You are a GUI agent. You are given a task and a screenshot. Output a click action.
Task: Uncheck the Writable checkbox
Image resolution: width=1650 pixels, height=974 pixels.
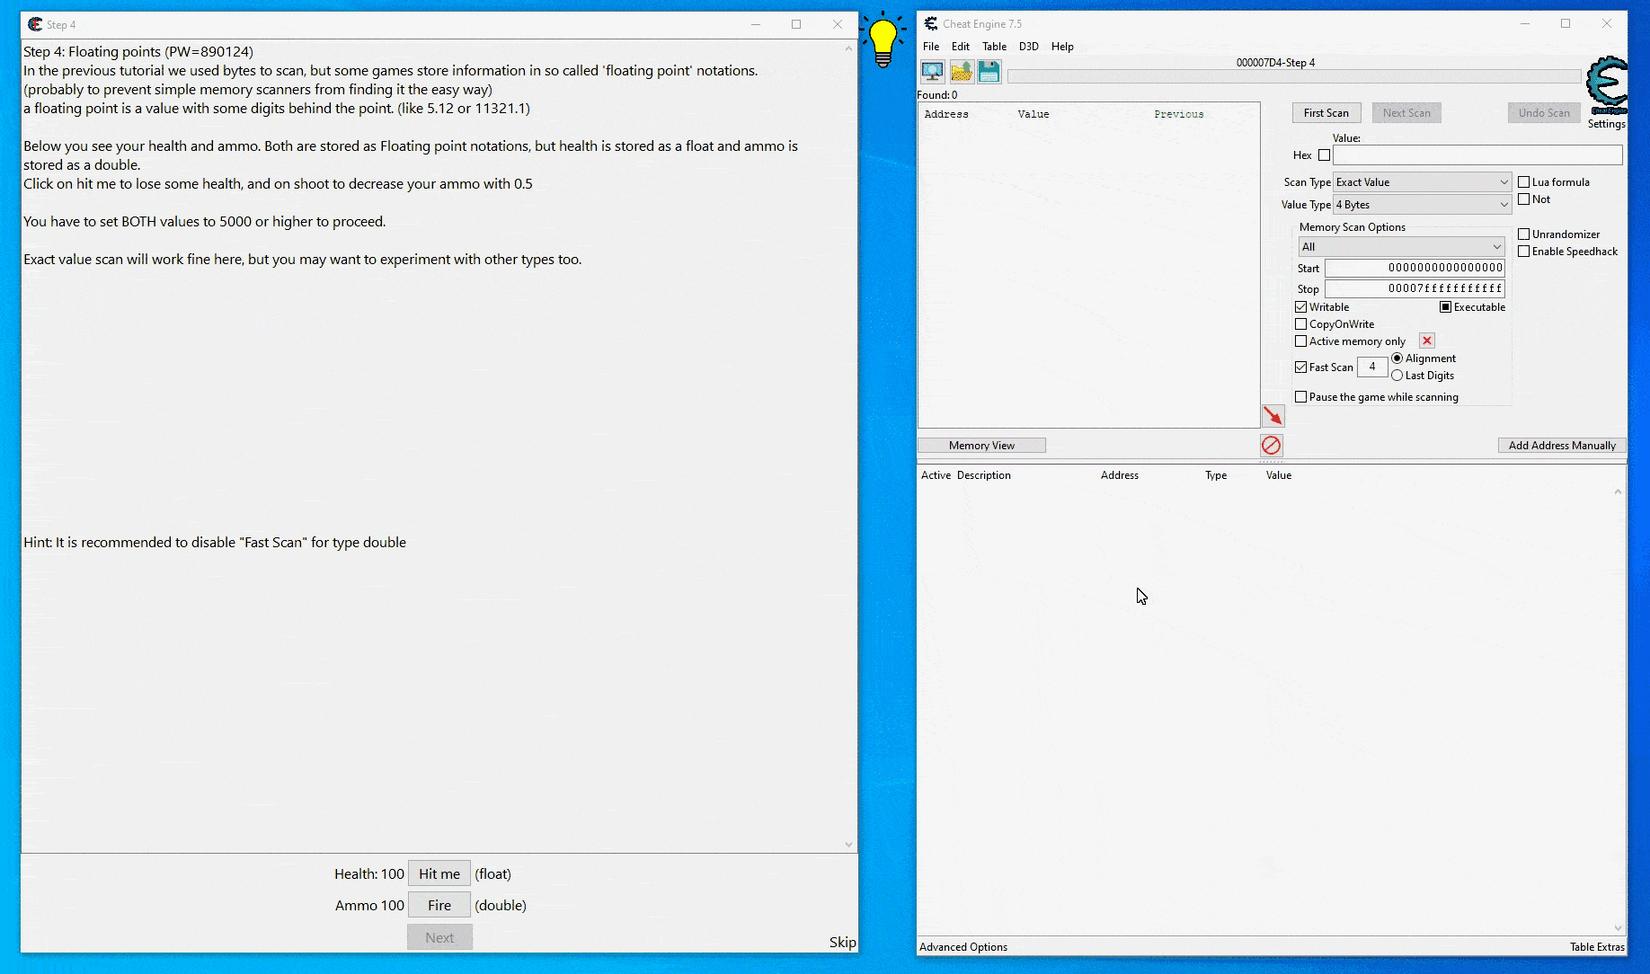point(1301,307)
